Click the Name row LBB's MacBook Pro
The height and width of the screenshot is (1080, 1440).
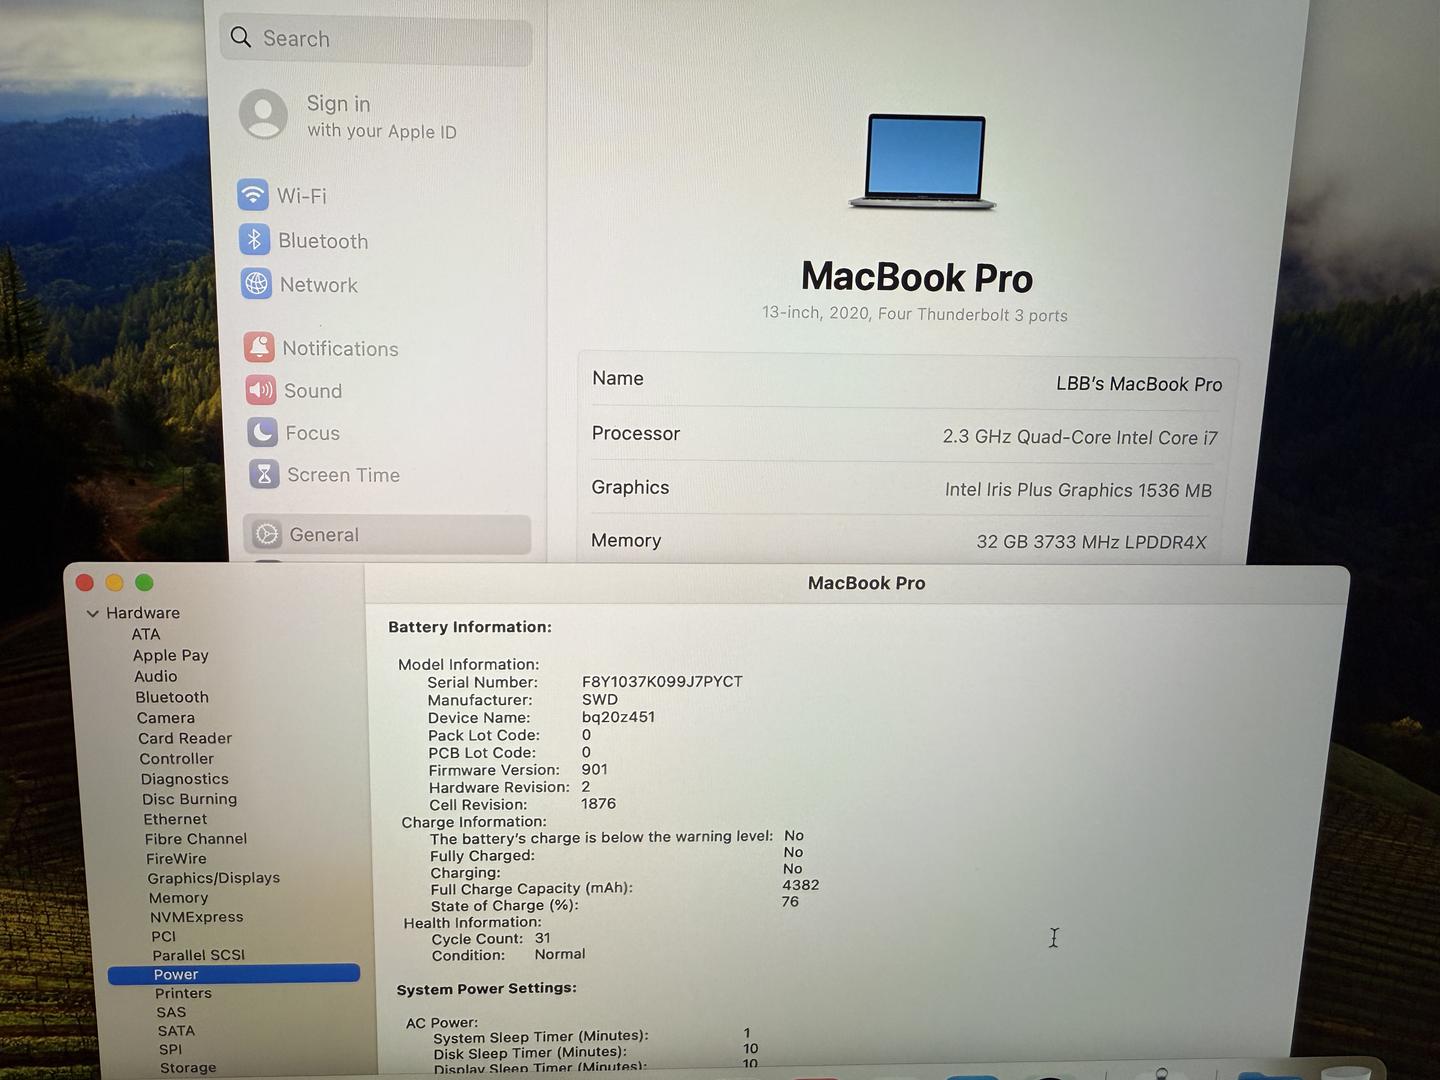point(907,381)
